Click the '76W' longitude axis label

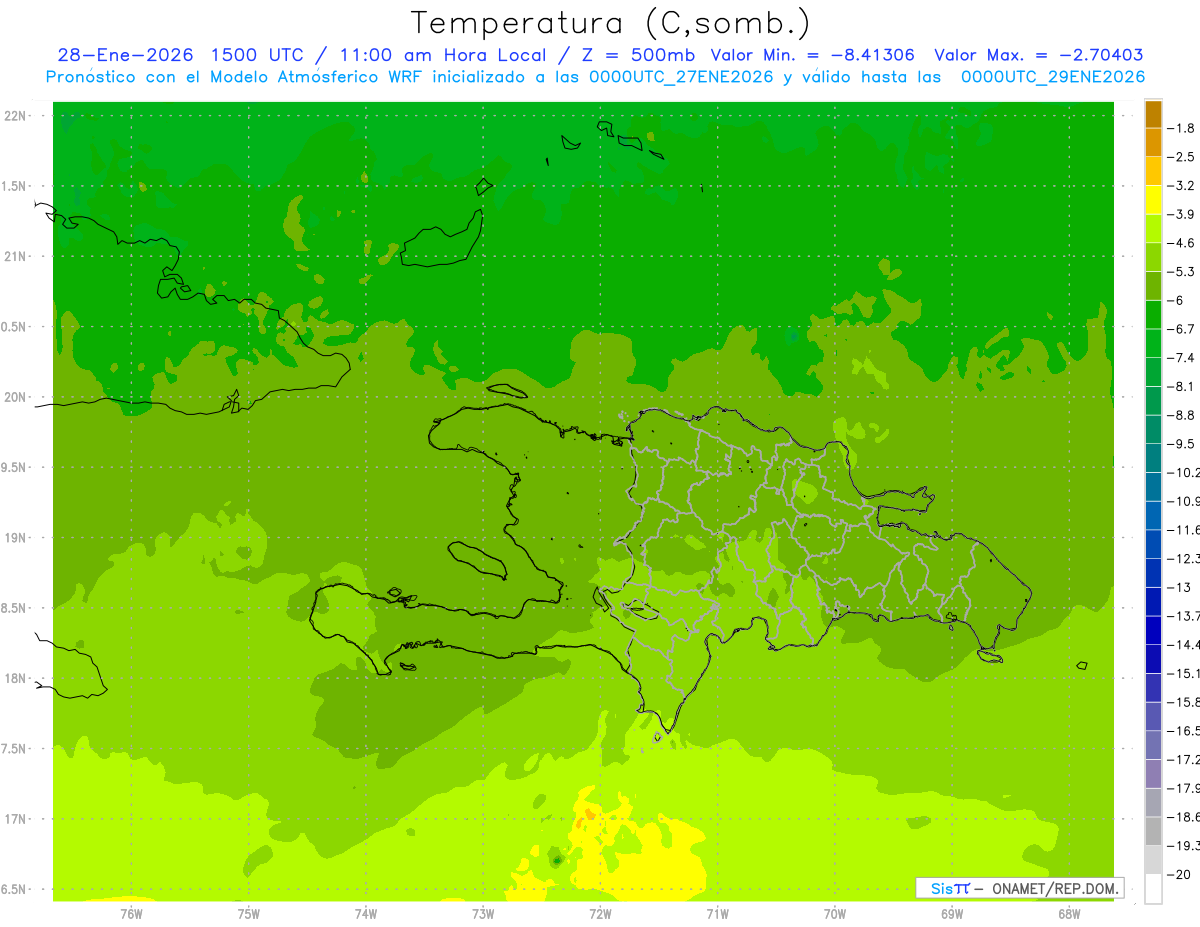click(x=131, y=914)
